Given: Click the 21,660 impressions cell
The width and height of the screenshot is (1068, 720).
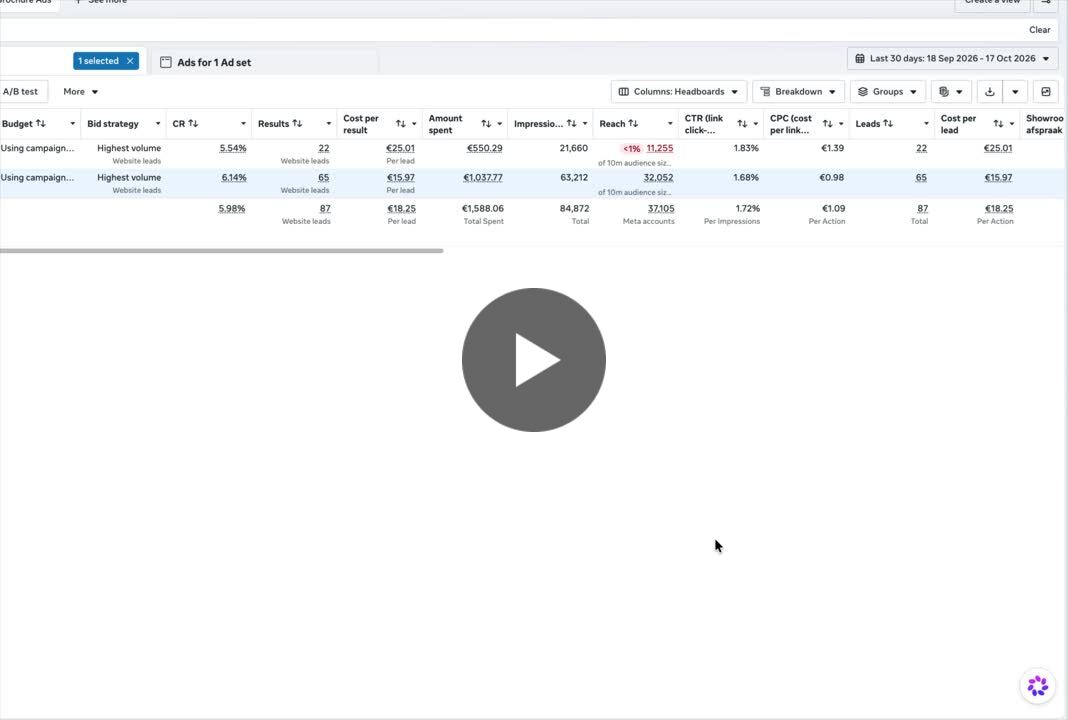Looking at the screenshot, I should pos(574,148).
